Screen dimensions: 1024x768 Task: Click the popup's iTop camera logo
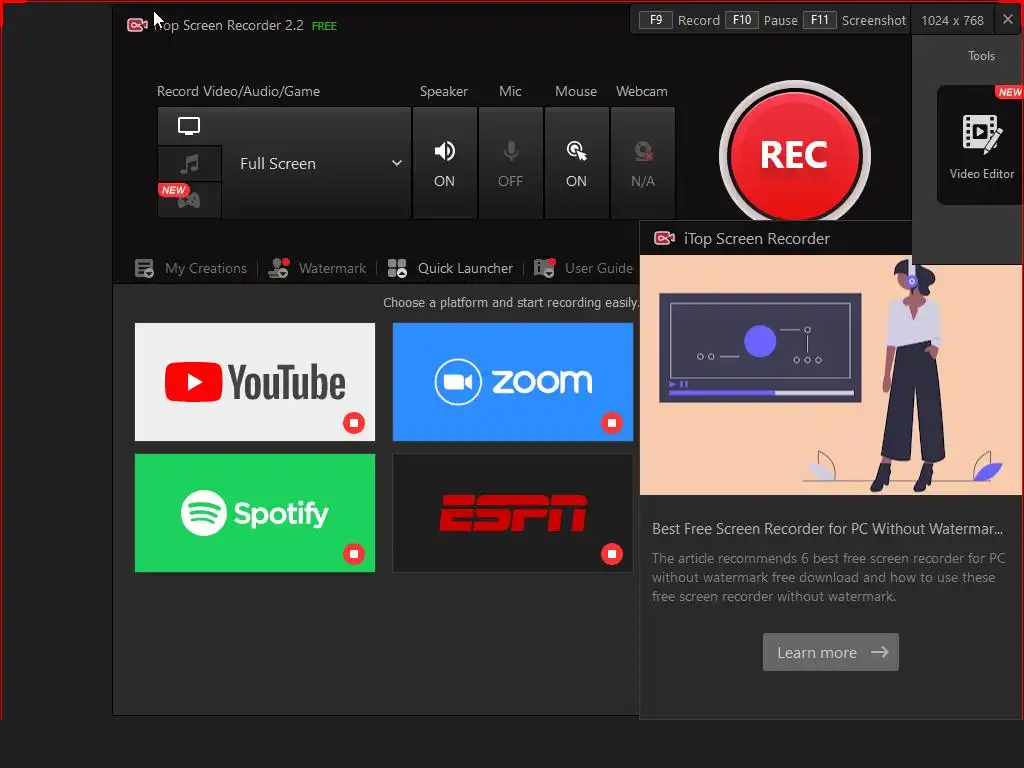tap(664, 238)
